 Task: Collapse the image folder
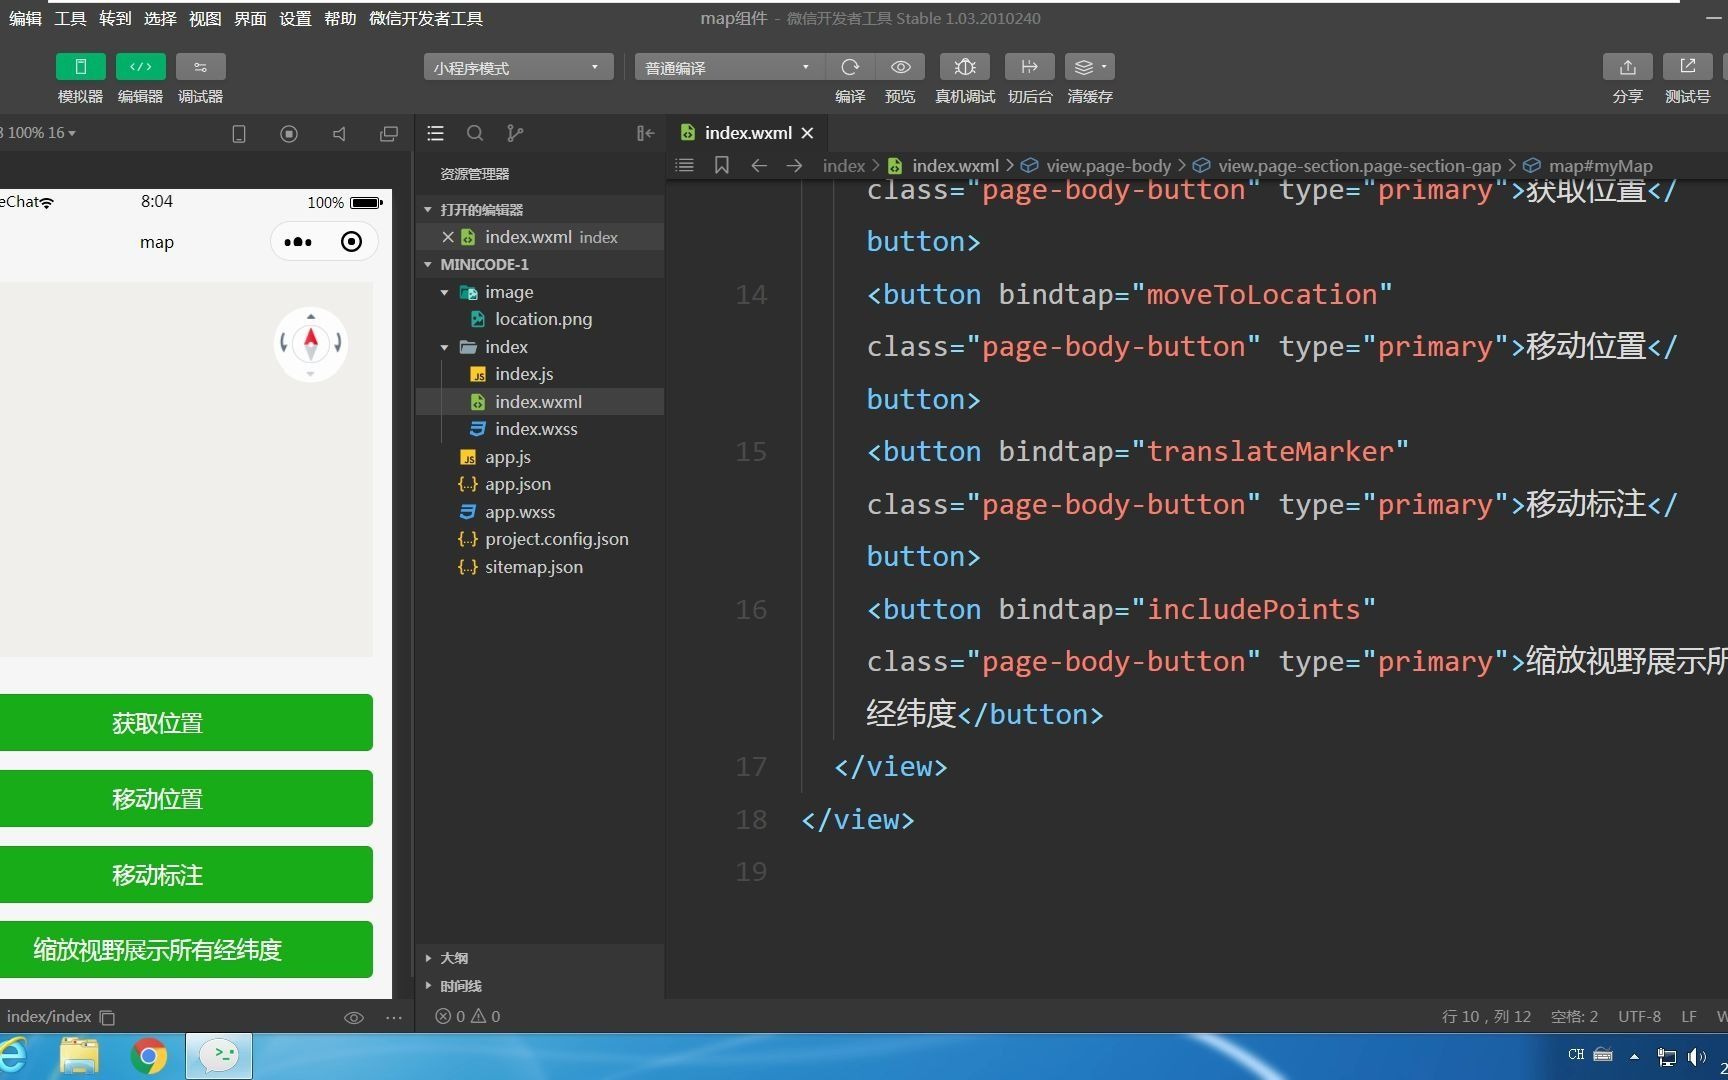pos(540,292)
